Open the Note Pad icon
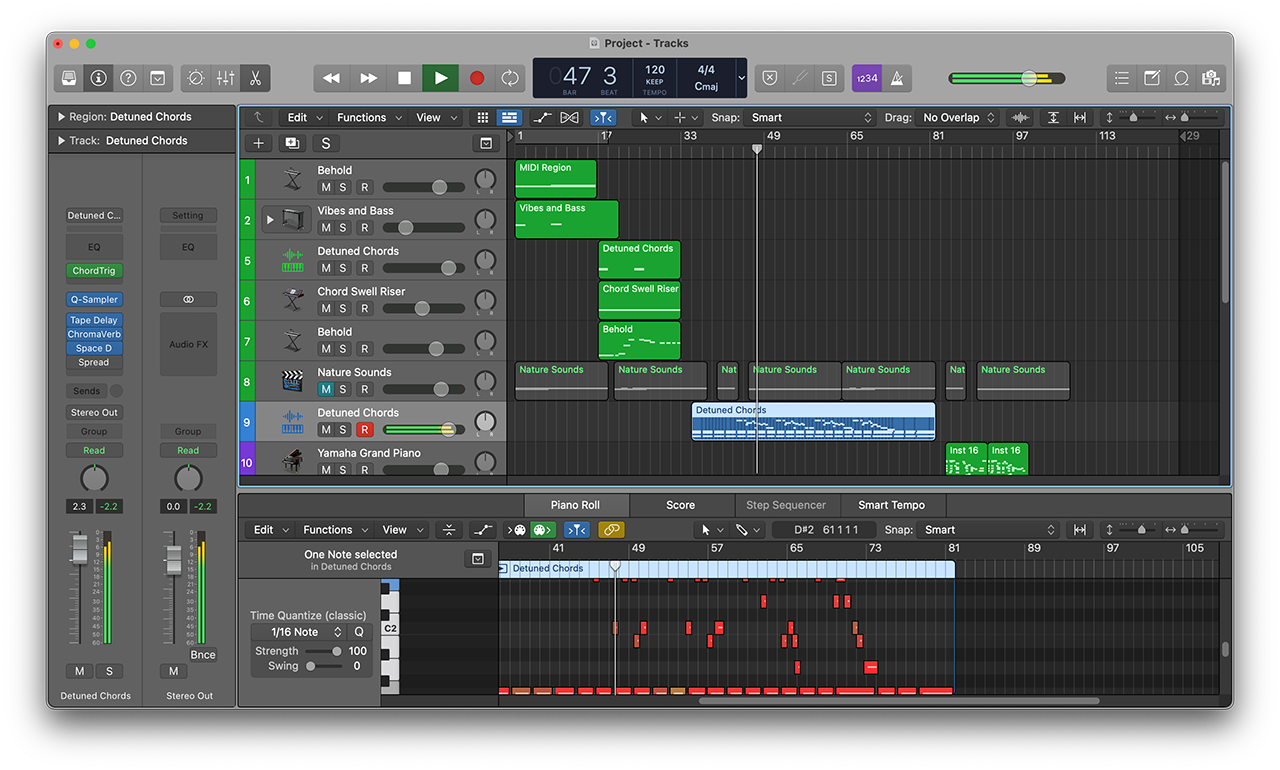This screenshot has width=1280, height=770. pos(1152,78)
